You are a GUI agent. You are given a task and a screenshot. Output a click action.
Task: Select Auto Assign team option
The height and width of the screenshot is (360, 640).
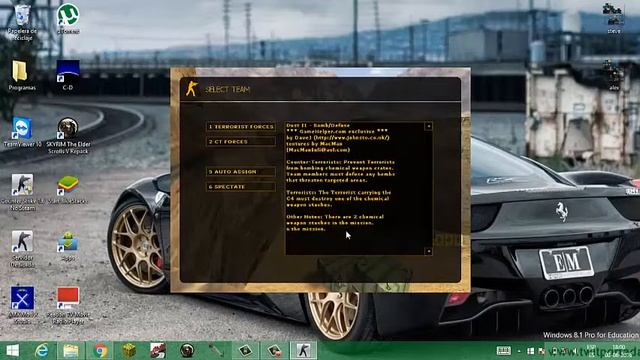click(x=241, y=172)
